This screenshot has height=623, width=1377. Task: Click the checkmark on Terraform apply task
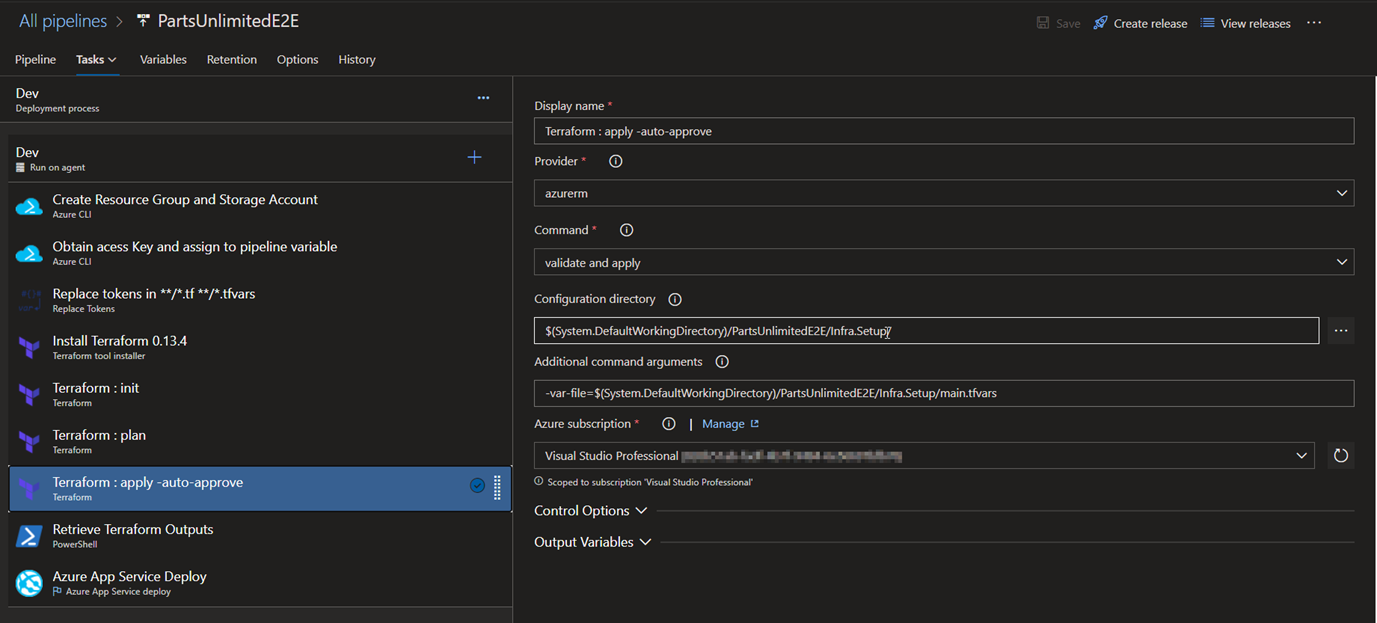(x=477, y=485)
